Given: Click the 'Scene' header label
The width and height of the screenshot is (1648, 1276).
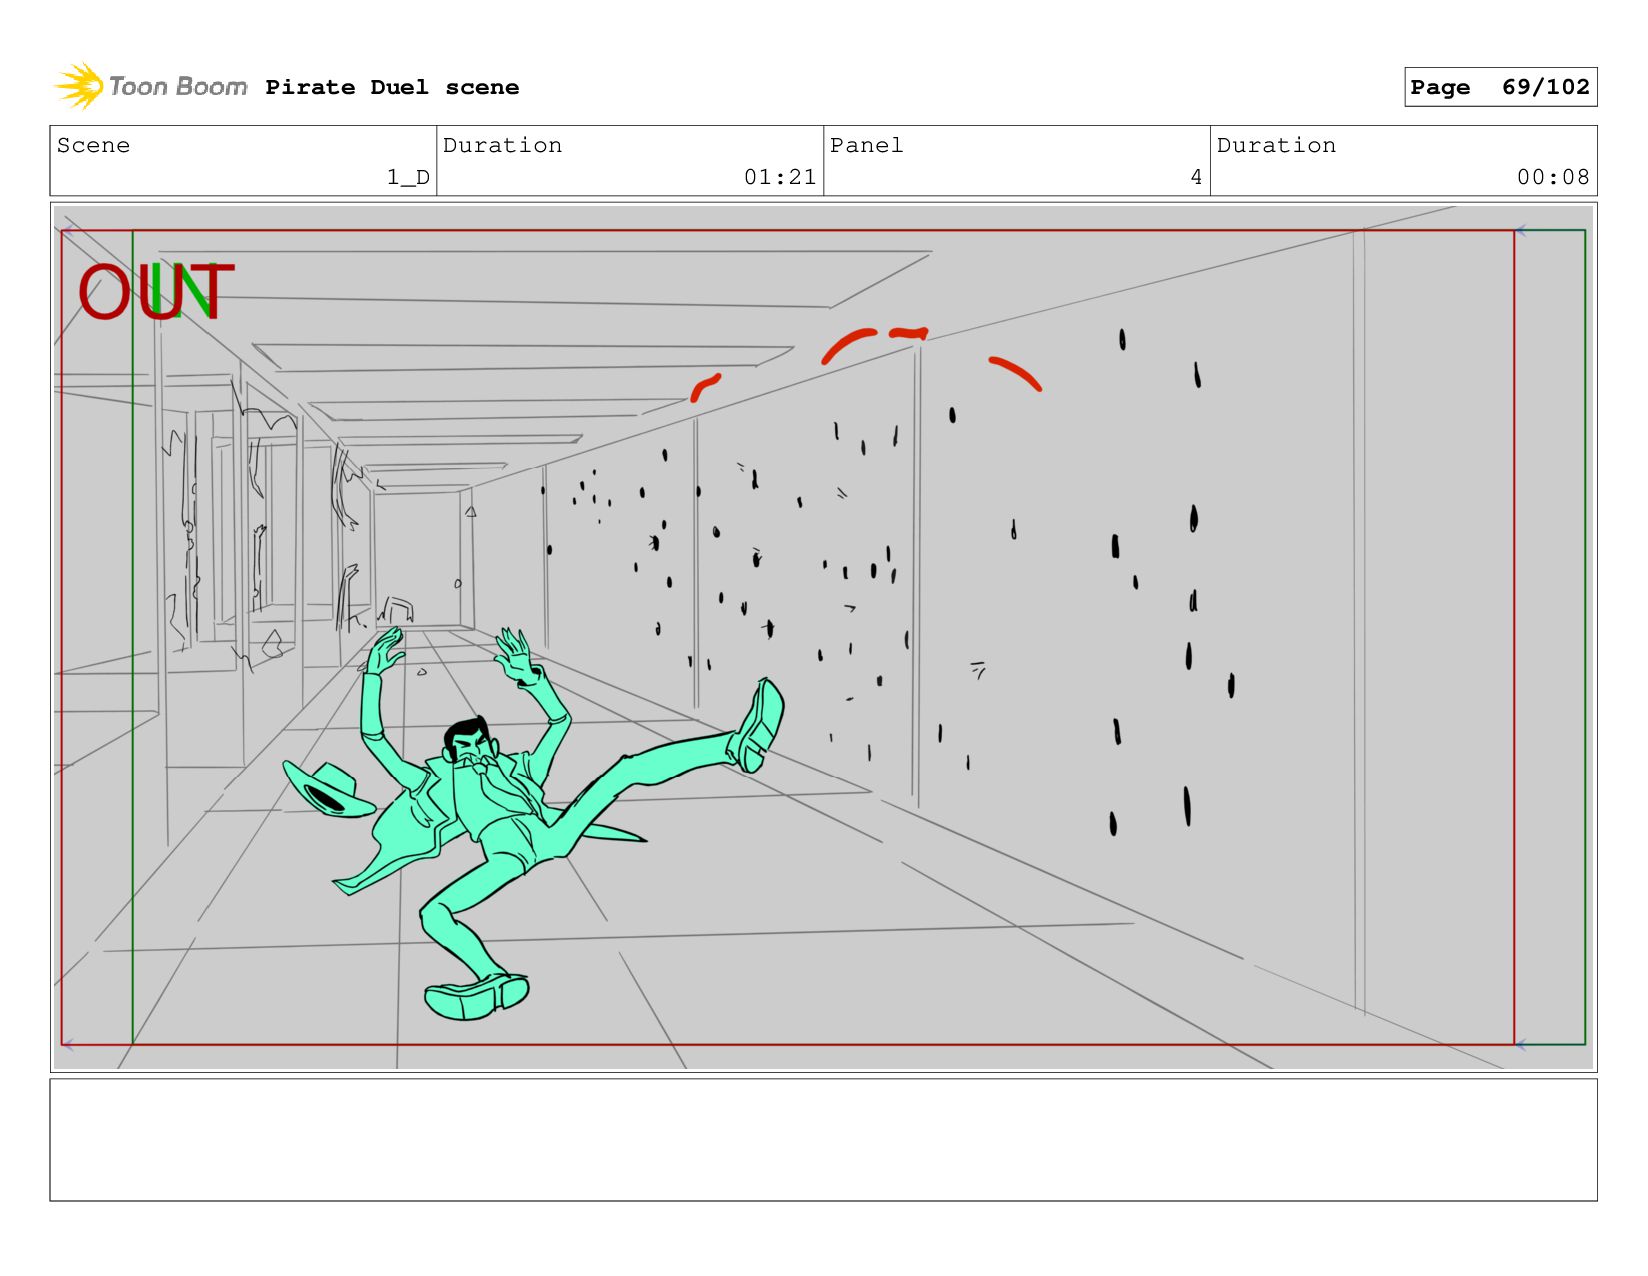Looking at the screenshot, I should (93, 146).
